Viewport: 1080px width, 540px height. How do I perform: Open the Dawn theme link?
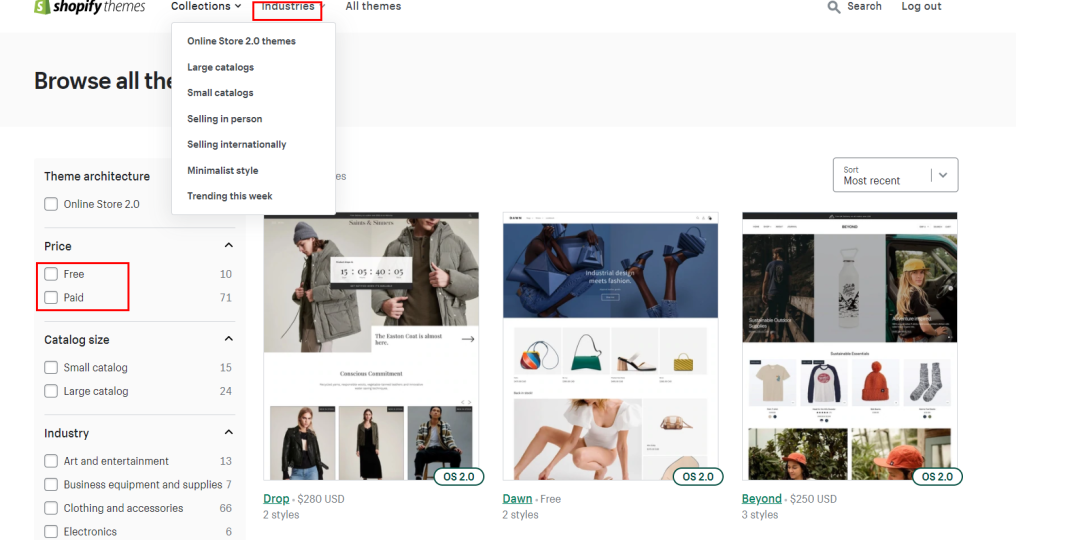coord(517,499)
